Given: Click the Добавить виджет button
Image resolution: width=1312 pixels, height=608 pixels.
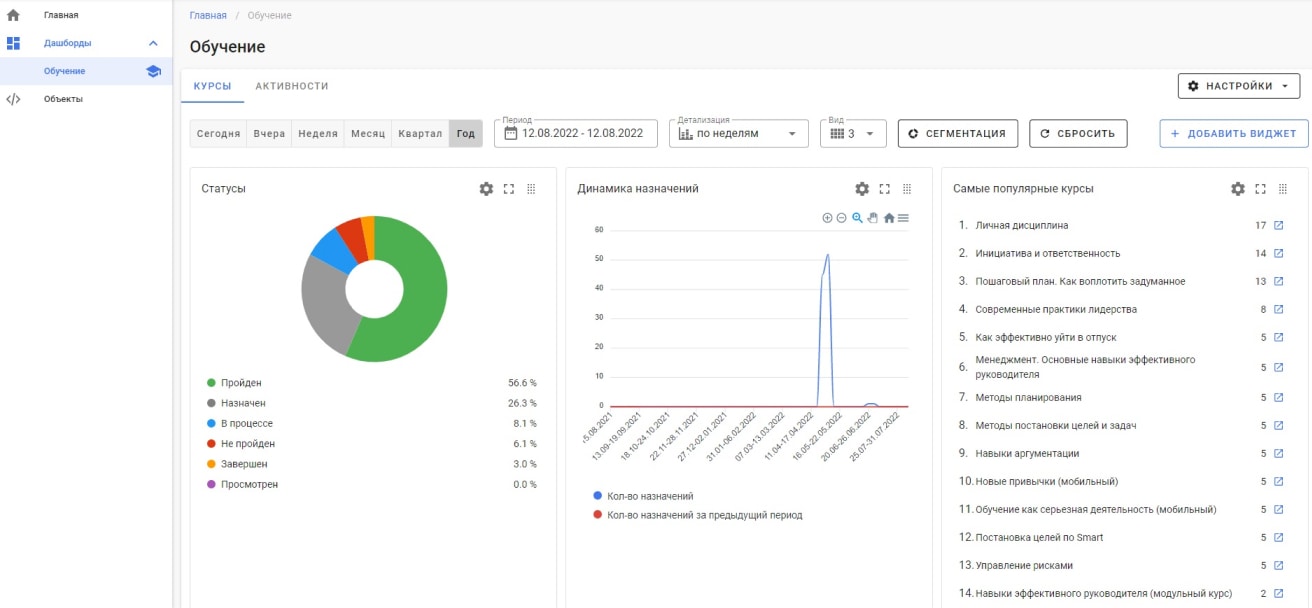Looking at the screenshot, I should point(1233,134).
